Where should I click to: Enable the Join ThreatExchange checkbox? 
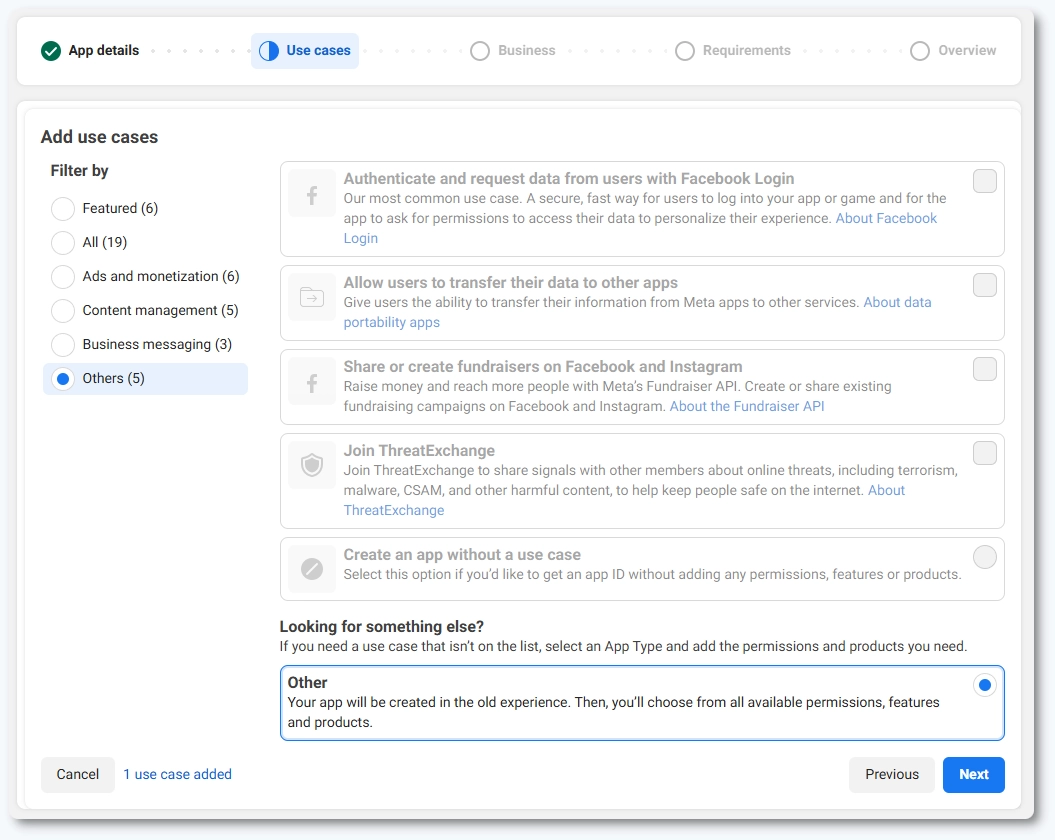(985, 453)
